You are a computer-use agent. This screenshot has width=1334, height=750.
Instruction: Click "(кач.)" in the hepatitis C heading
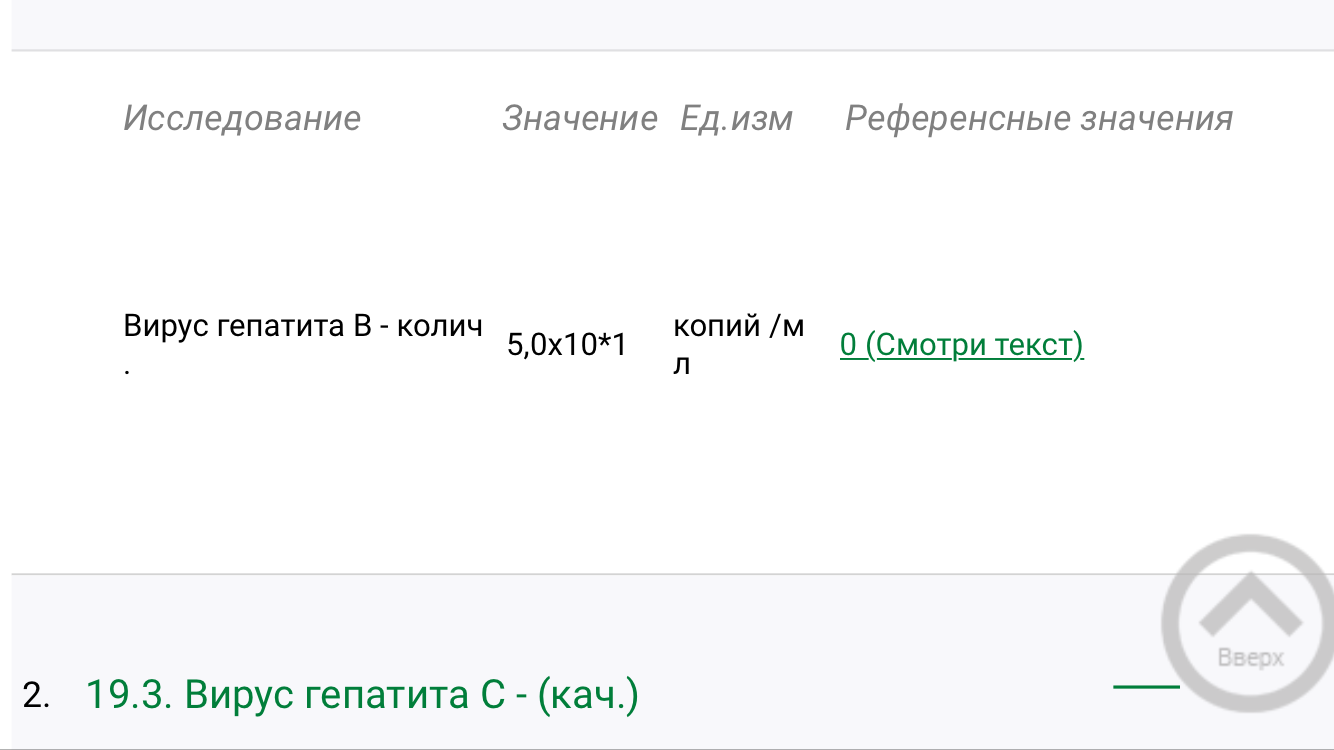coord(588,695)
